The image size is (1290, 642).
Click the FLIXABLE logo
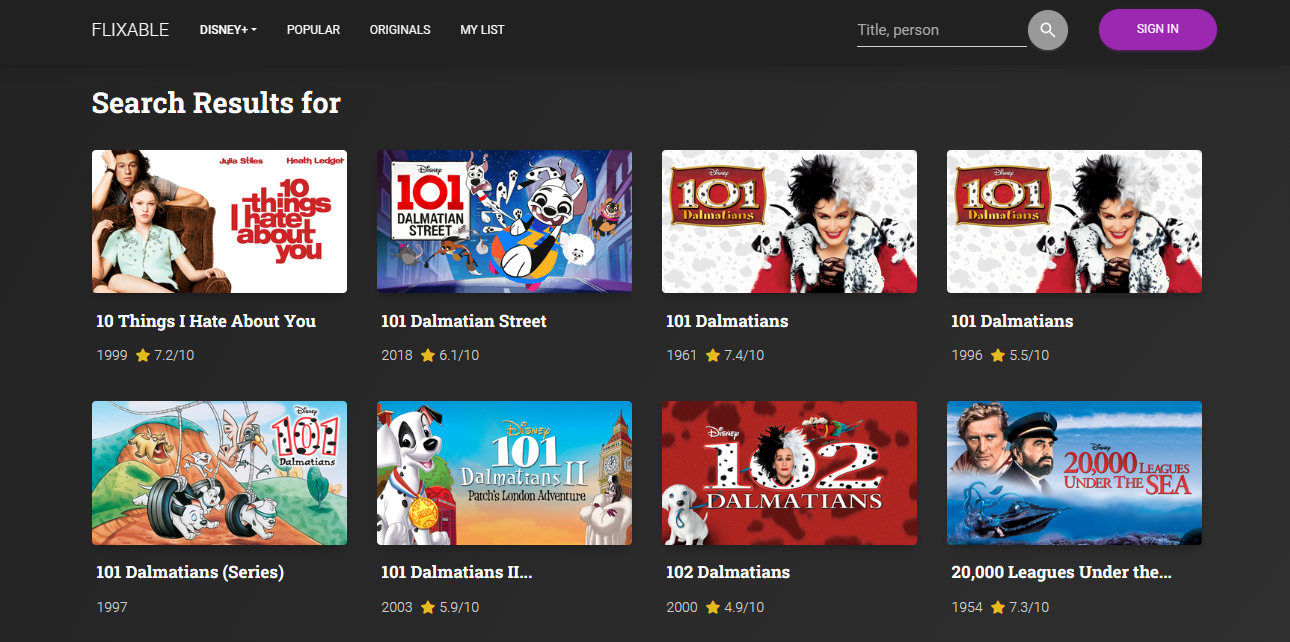[130, 30]
